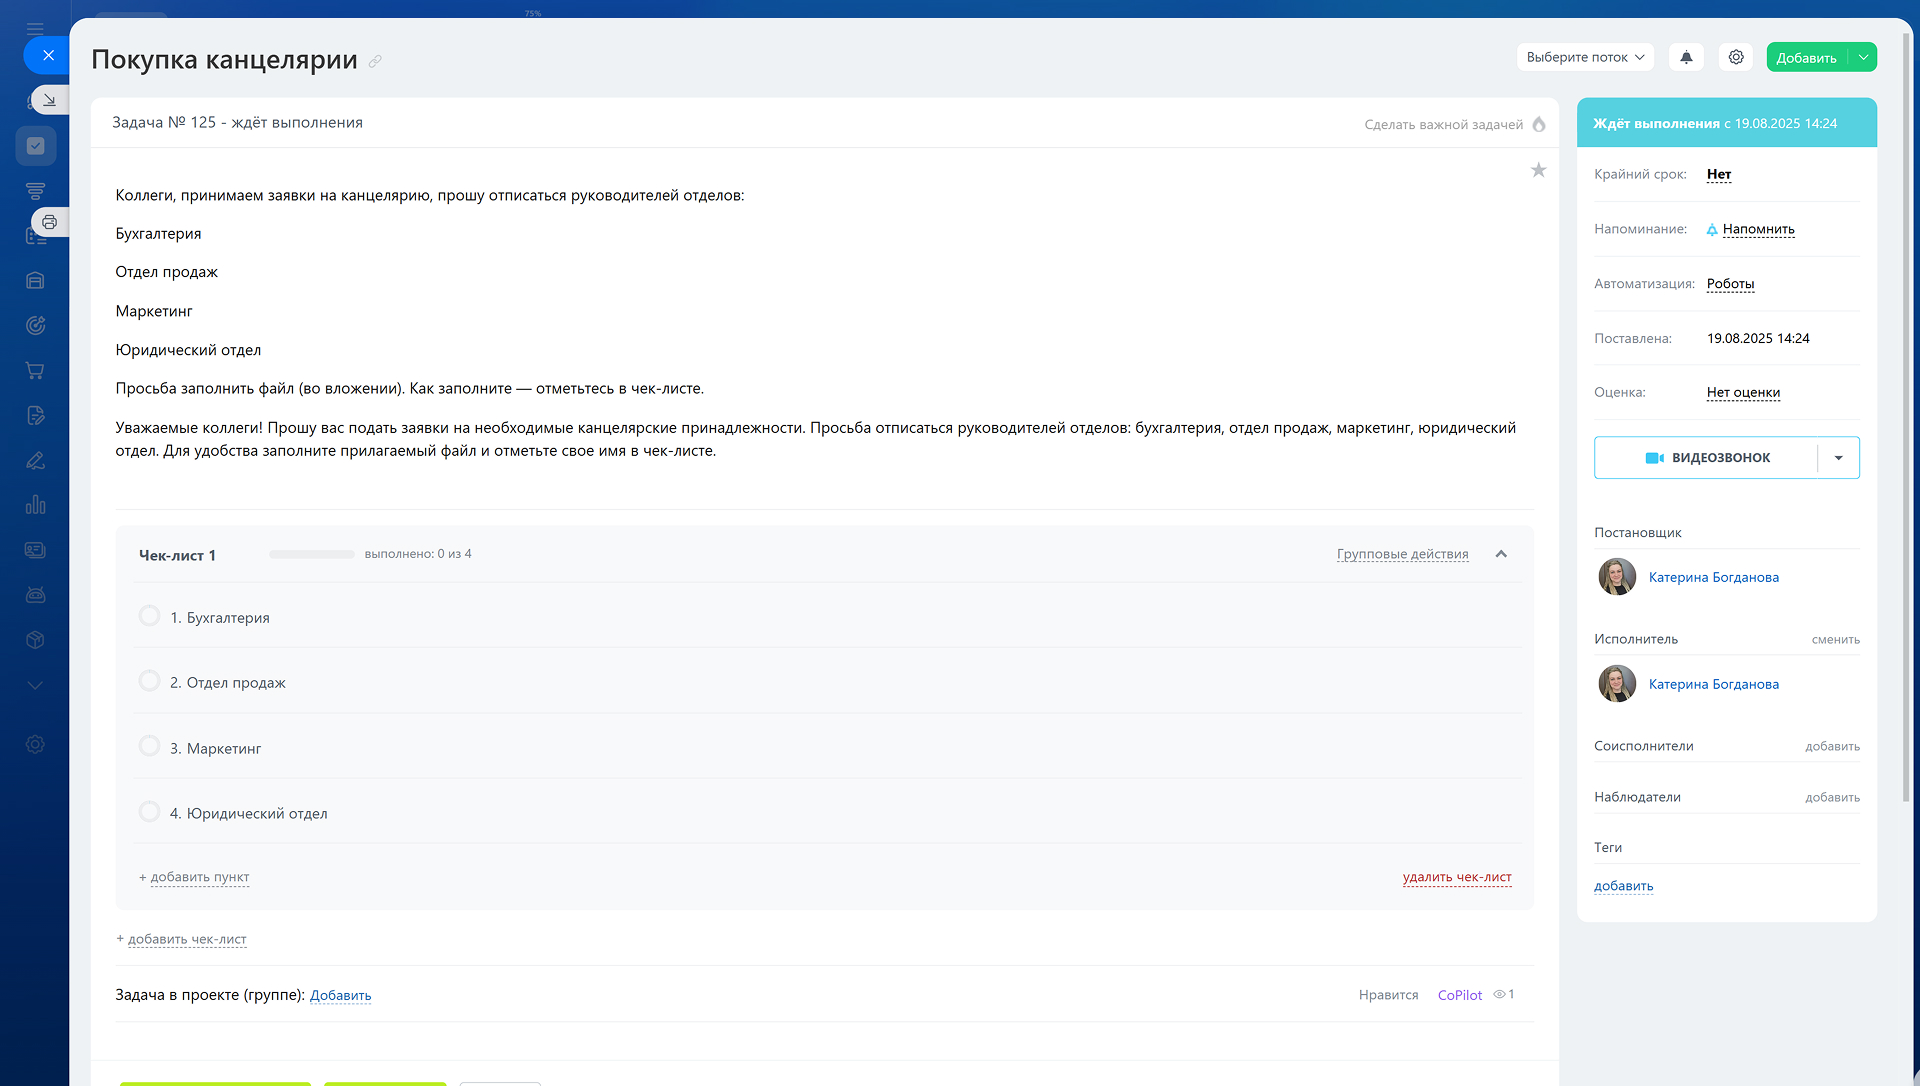
Task: Click the checklist progress bar
Action: pyautogui.click(x=311, y=554)
